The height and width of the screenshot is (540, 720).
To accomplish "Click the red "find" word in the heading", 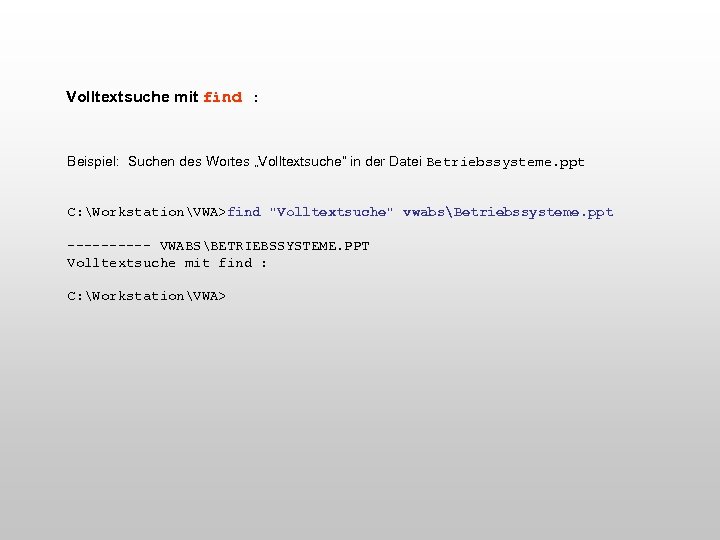I will (x=223, y=97).
